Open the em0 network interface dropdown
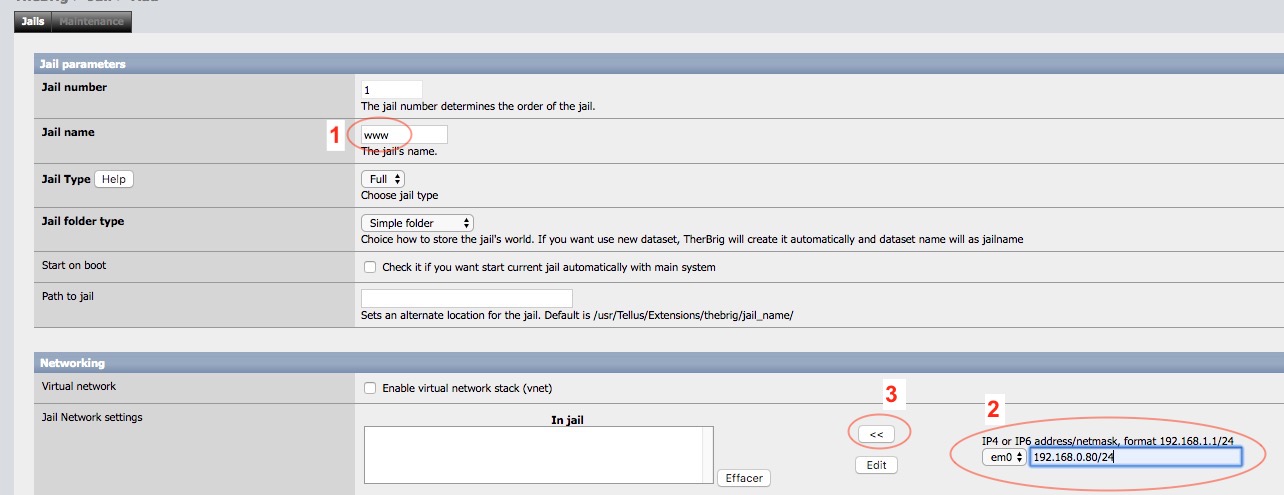The width and height of the screenshot is (1284, 495). pyautogui.click(x=1004, y=457)
